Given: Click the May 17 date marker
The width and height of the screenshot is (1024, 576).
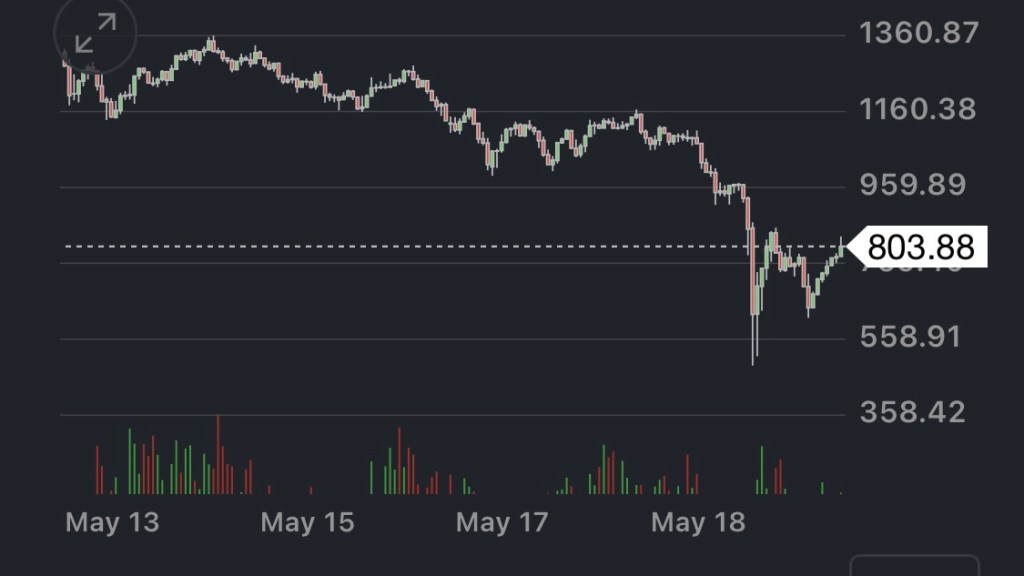Looking at the screenshot, I should tap(502, 522).
